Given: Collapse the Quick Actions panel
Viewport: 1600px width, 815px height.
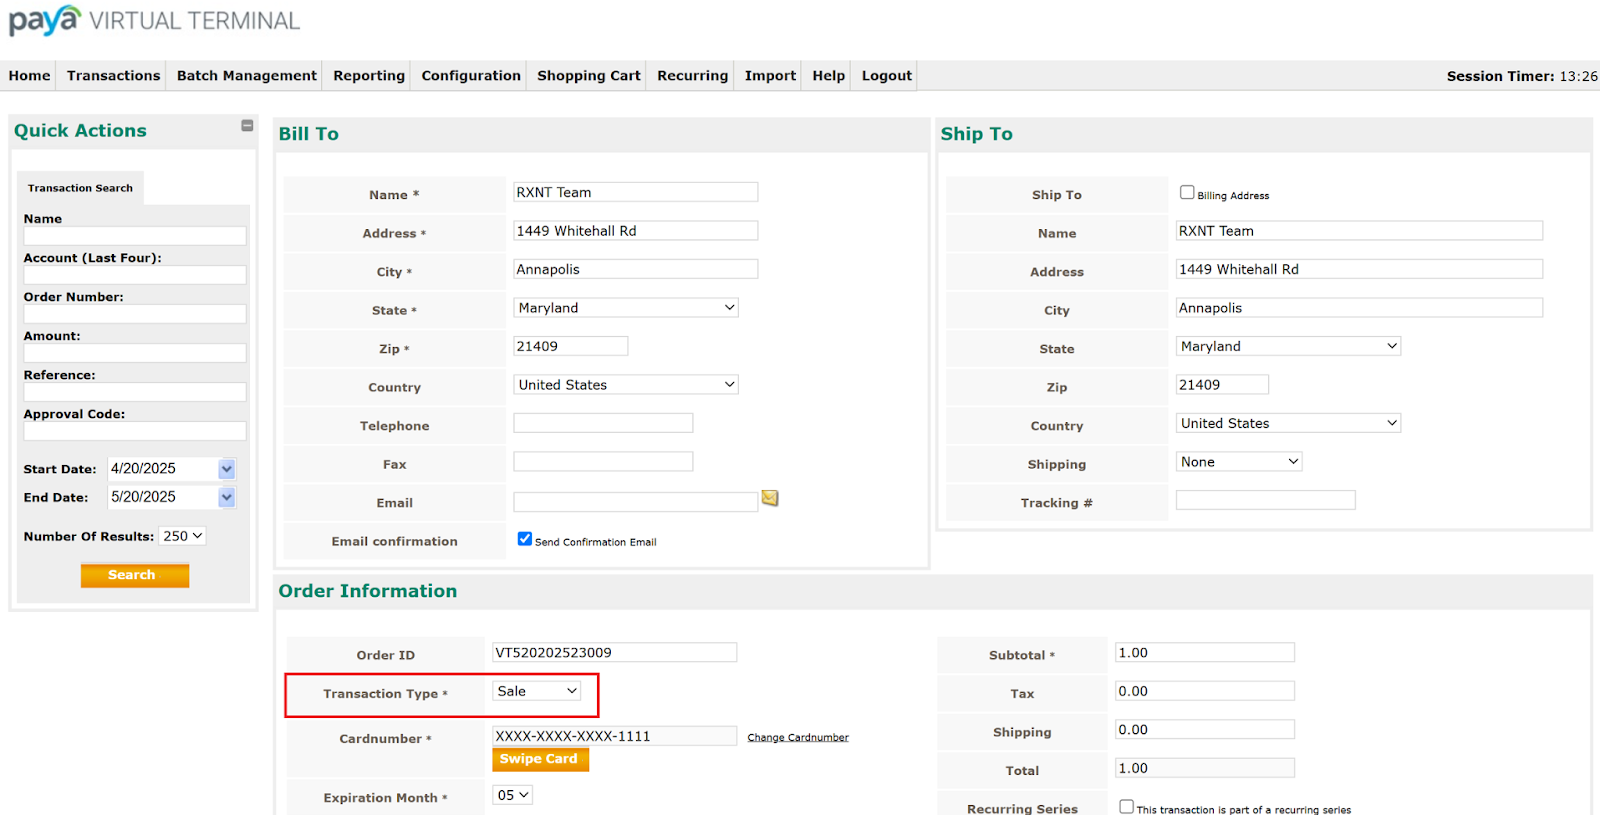Looking at the screenshot, I should pos(247,126).
